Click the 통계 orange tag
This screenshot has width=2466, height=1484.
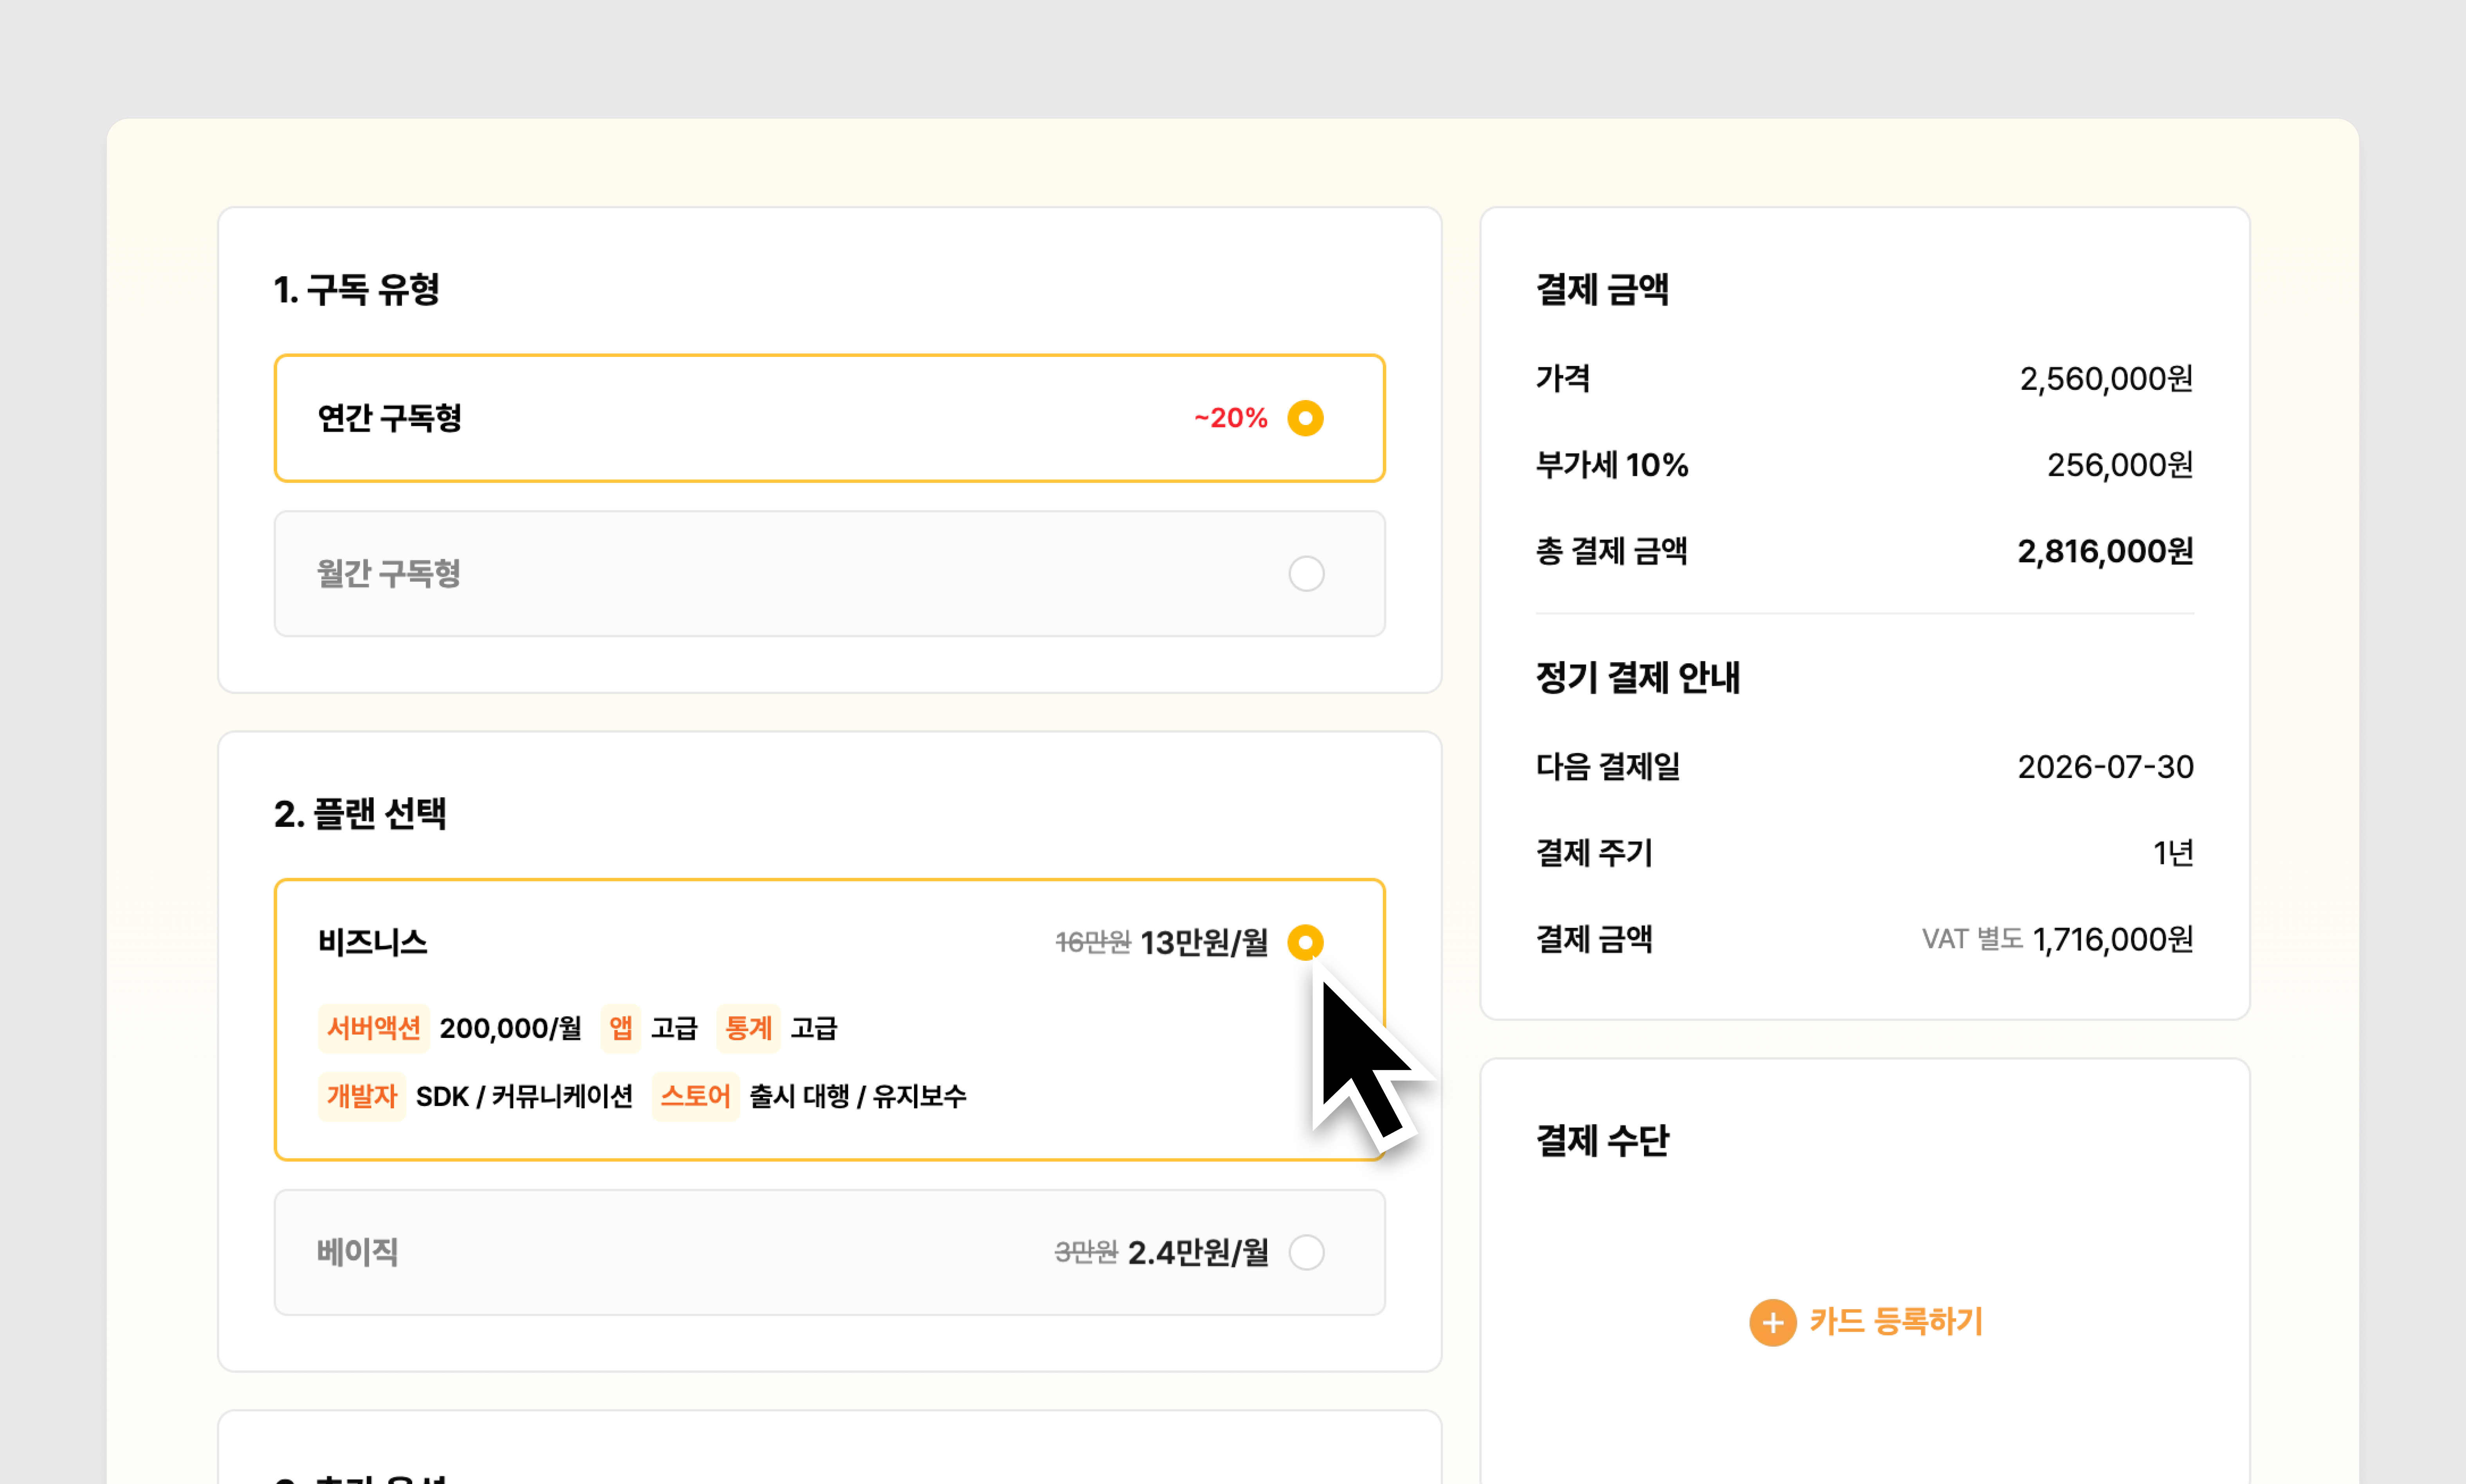point(748,1028)
